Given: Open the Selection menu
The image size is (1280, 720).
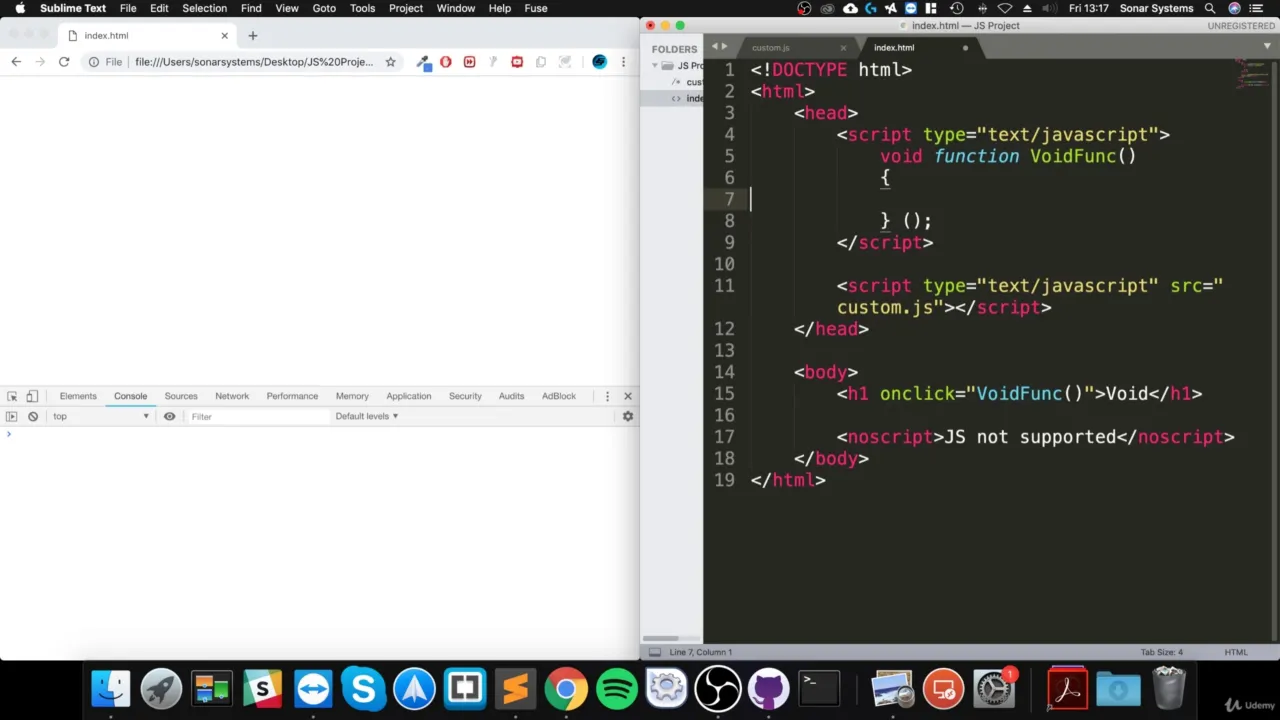Looking at the screenshot, I should click(204, 8).
